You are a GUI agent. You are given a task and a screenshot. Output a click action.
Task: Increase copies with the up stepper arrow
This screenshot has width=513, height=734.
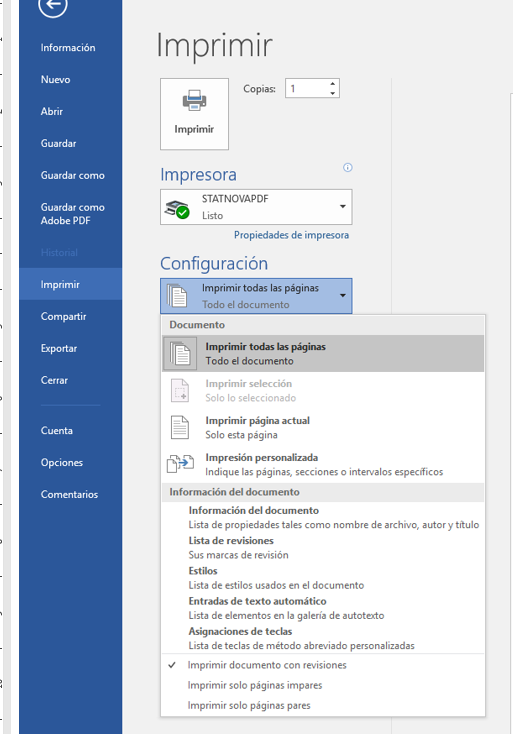tap(332, 84)
